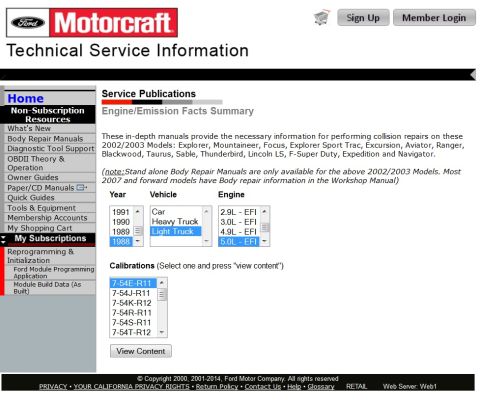Open Your California Privacy Rights link
The image size is (480, 400).
pos(131,387)
